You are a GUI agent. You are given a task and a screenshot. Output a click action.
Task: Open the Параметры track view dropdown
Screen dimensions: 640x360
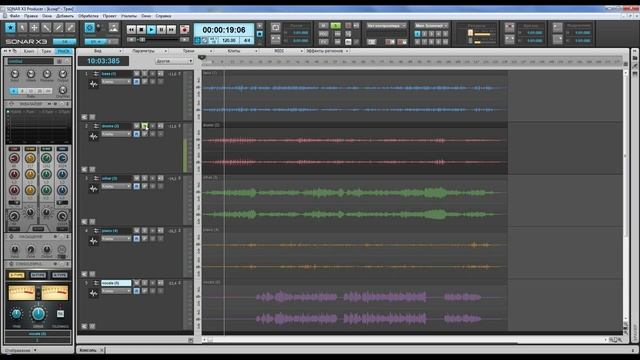[145, 51]
